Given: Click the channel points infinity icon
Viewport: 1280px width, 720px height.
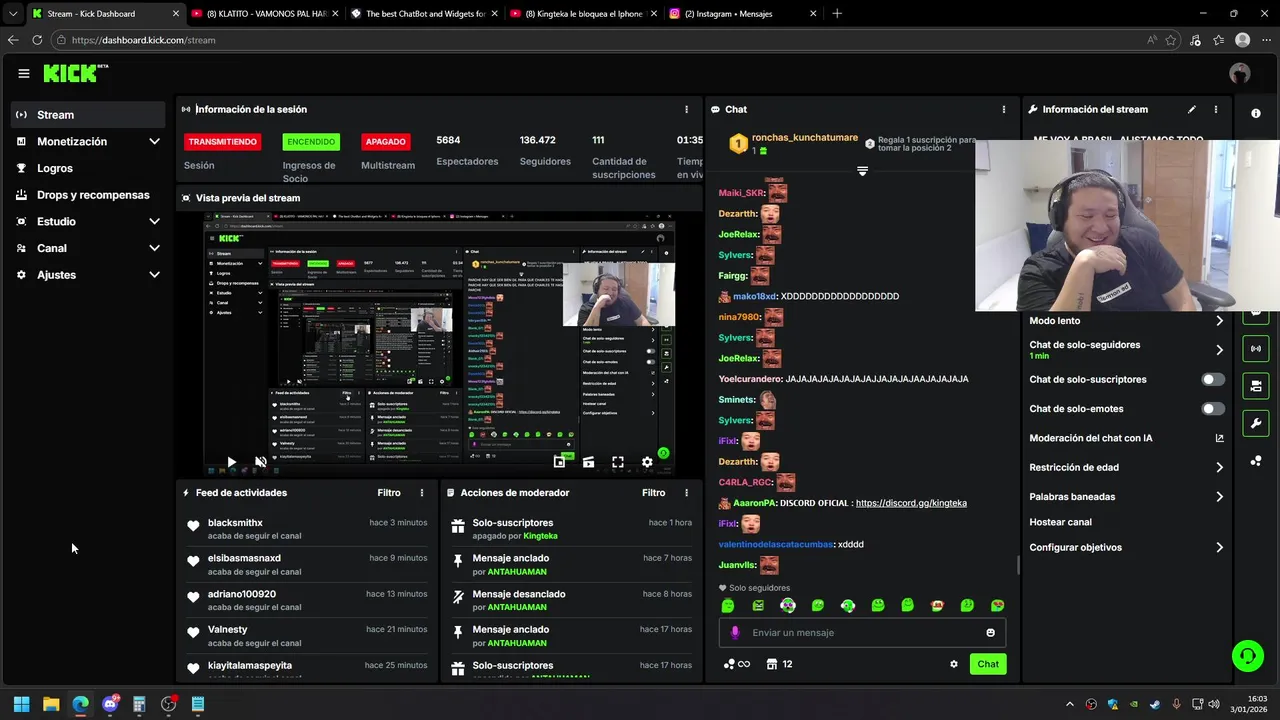Looking at the screenshot, I should tap(736, 664).
